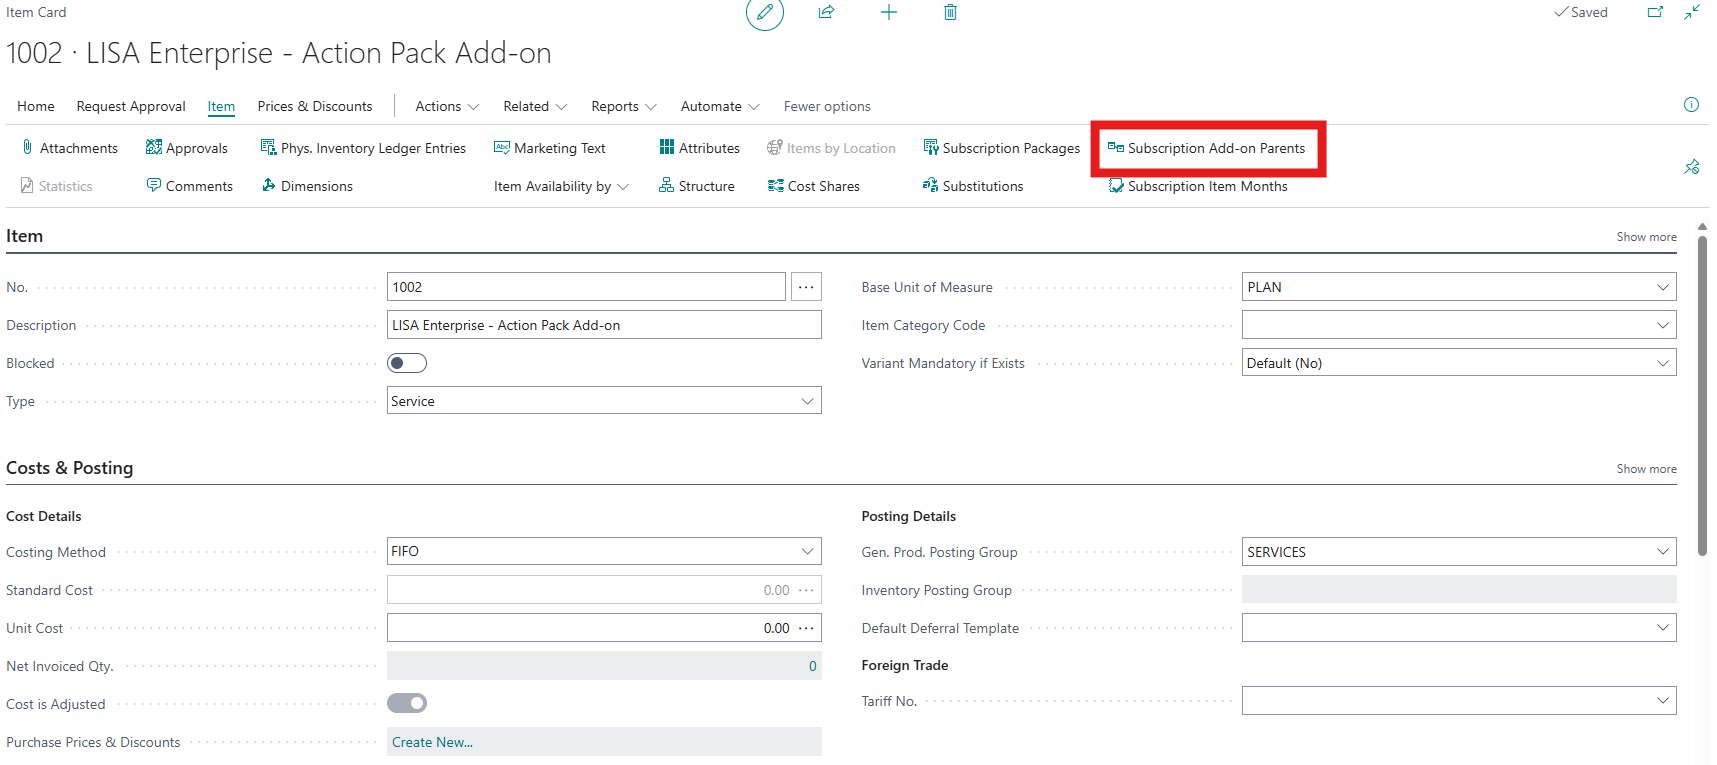This screenshot has width=1717, height=765.
Task: Toggle the Blocked switch
Action: (407, 363)
